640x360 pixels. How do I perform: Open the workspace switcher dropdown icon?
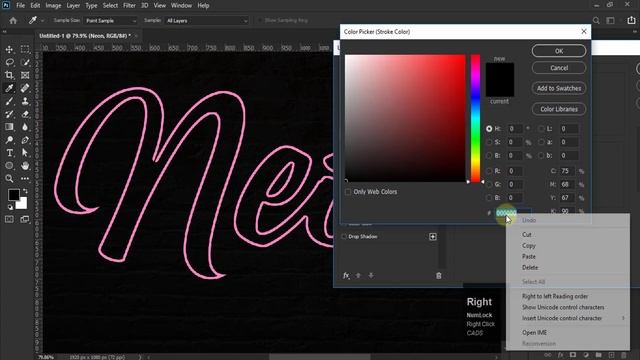tap(611, 20)
